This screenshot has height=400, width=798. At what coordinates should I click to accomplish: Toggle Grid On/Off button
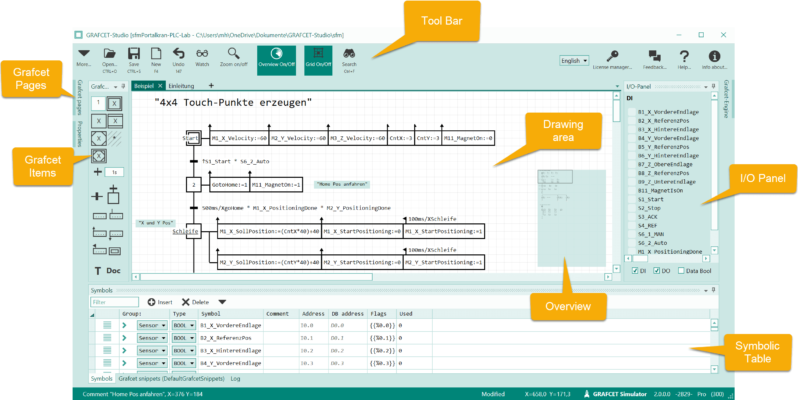click(x=318, y=61)
